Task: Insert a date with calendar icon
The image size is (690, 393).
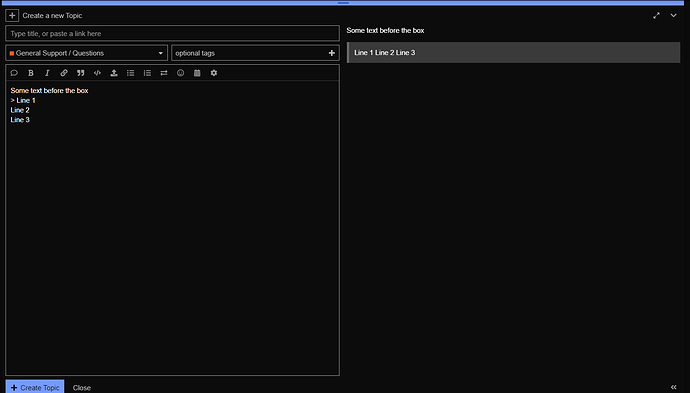Action: [x=197, y=73]
